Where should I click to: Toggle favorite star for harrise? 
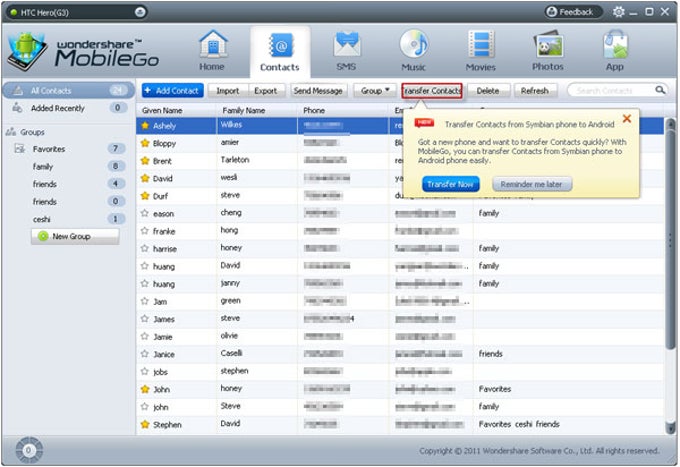(x=145, y=248)
